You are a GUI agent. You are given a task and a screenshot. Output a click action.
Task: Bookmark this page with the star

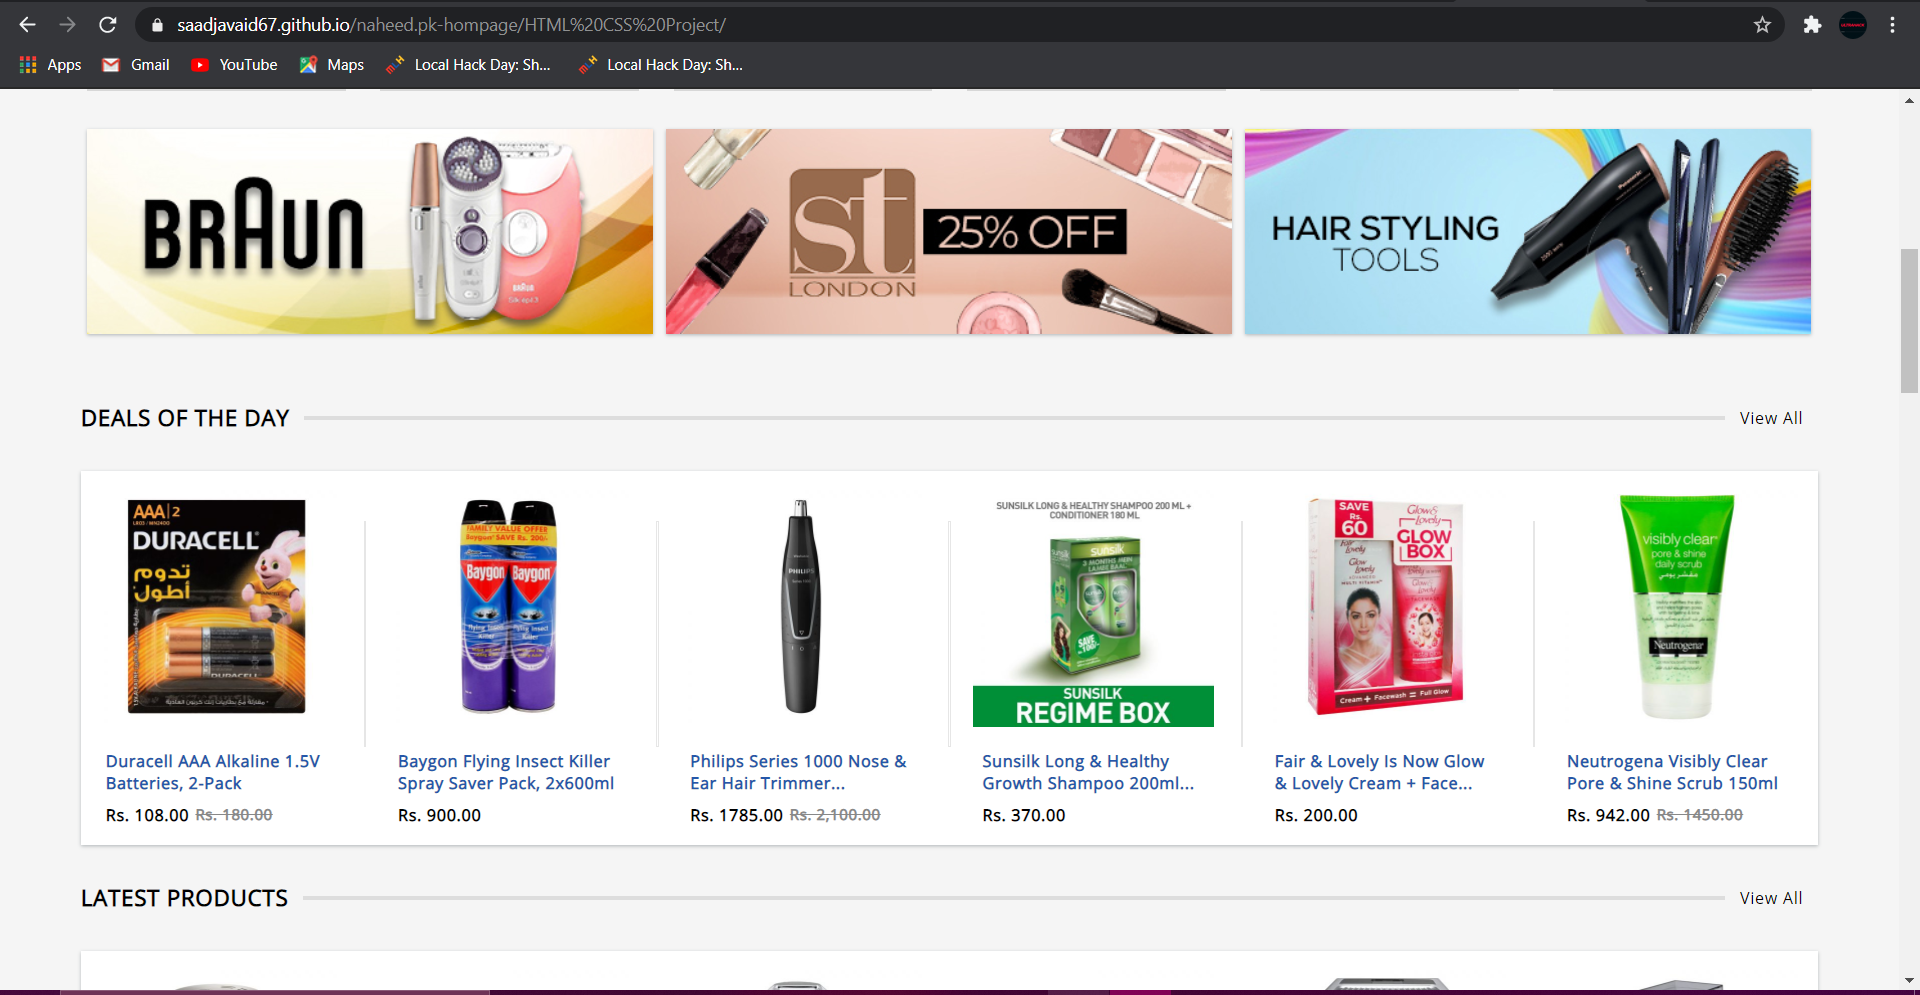click(x=1762, y=25)
